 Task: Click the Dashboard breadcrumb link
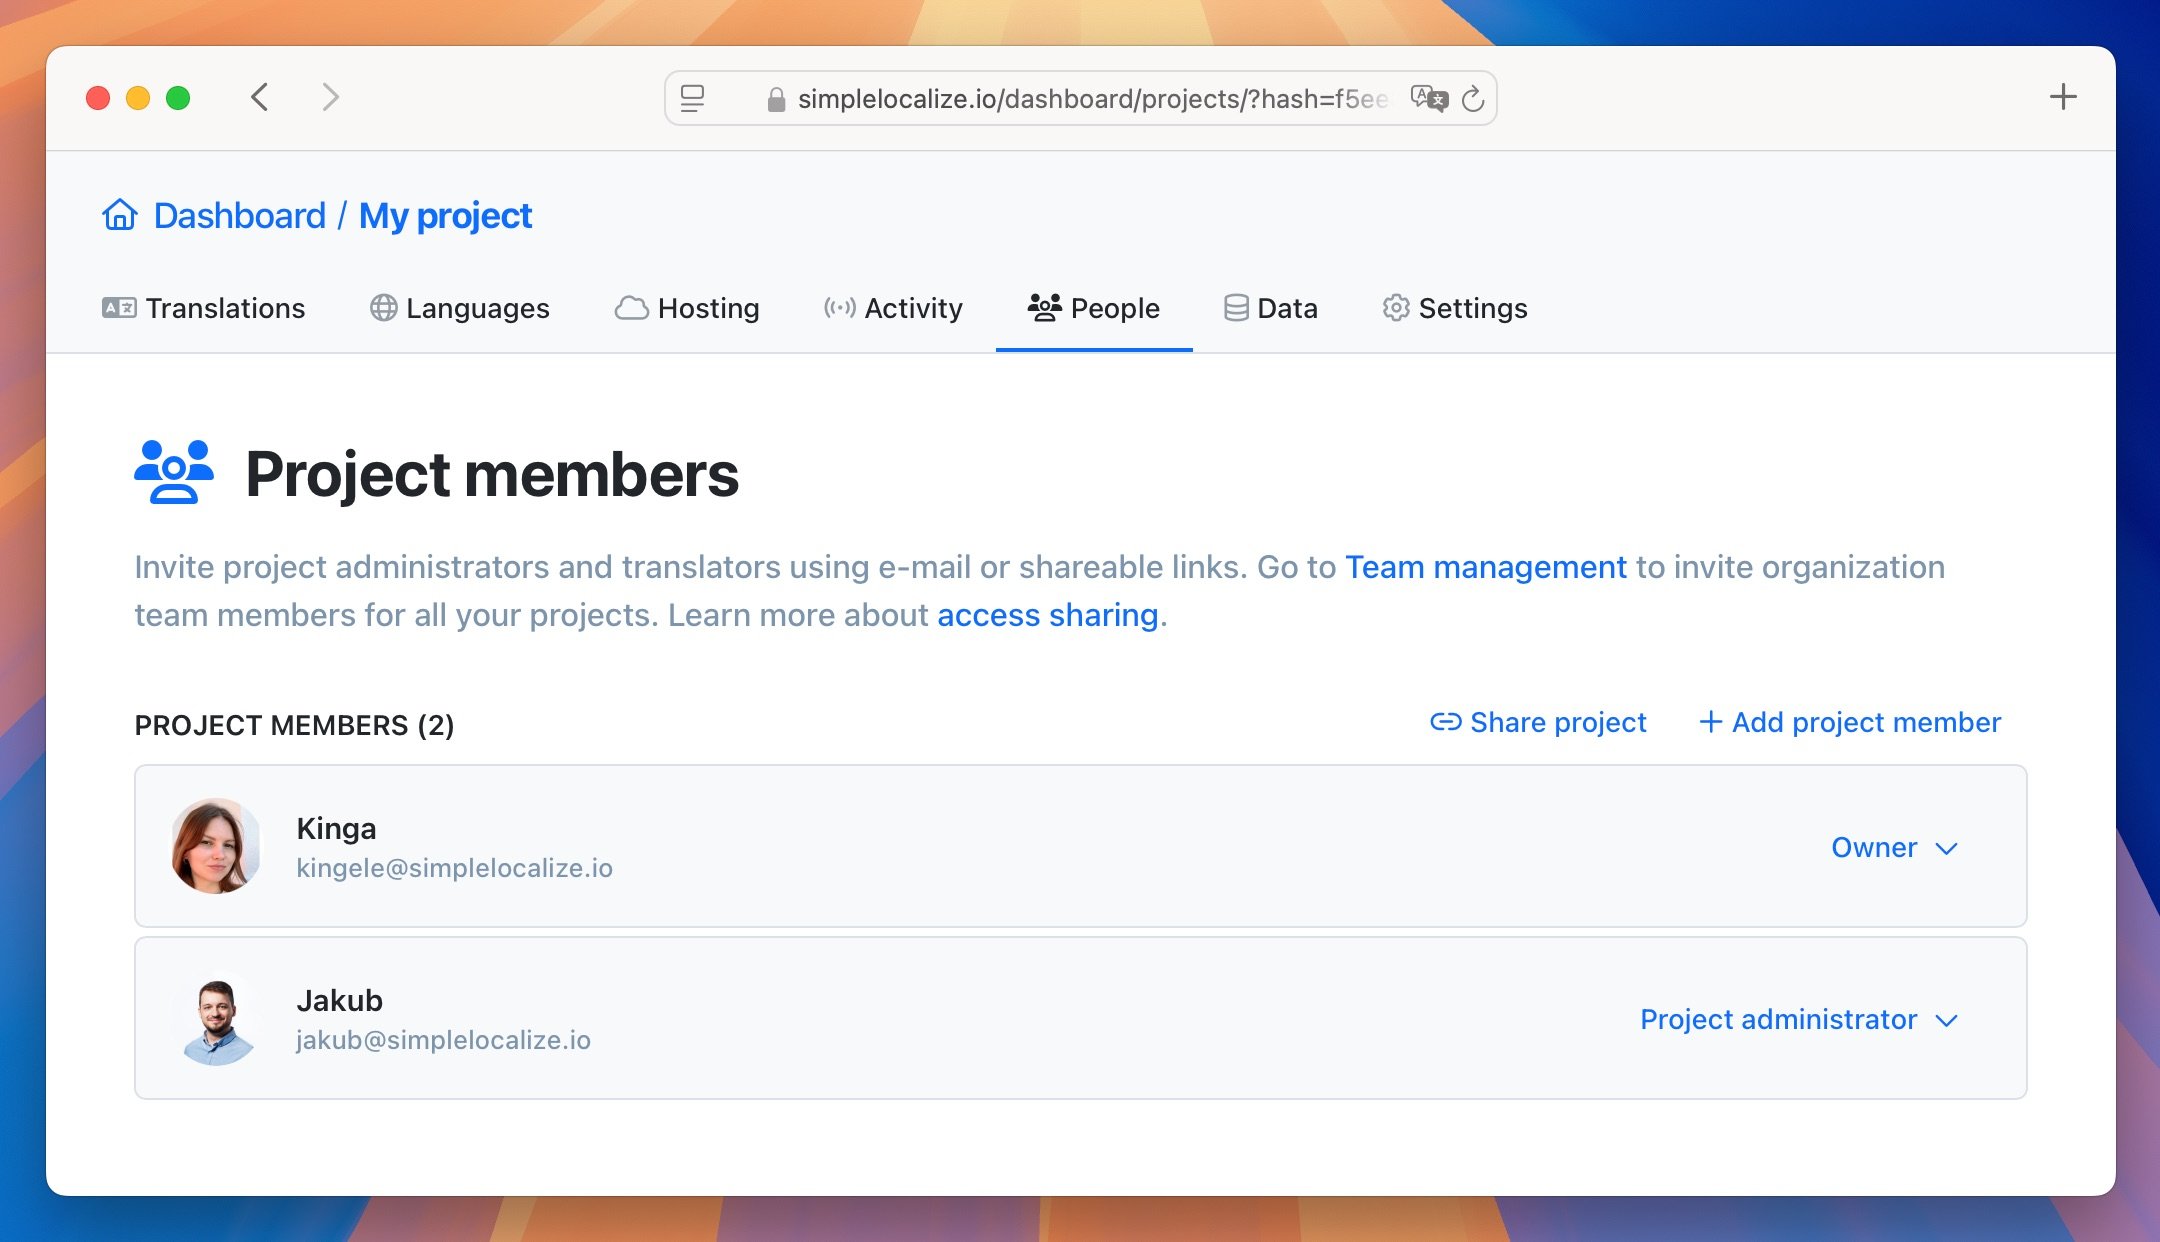[239, 214]
